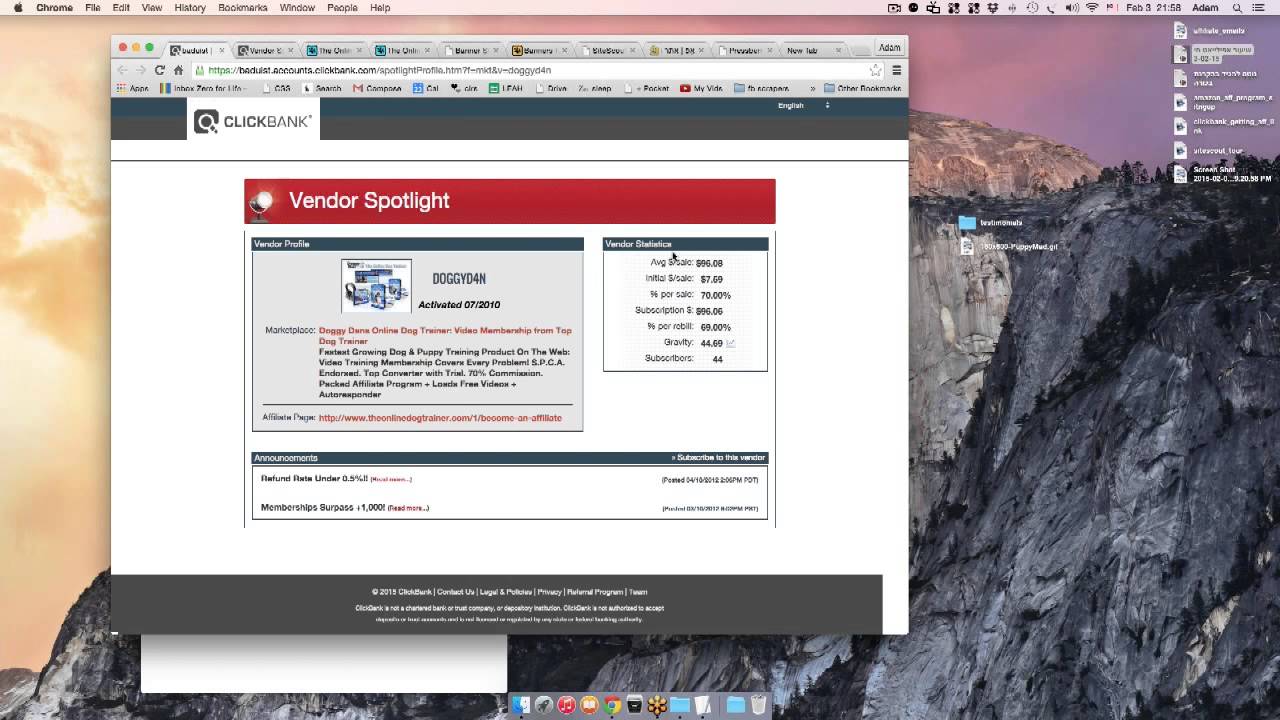Image resolution: width=1280 pixels, height=720 pixels.
Task: Switch to the Banners tab with yellow icon
Action: click(x=538, y=50)
